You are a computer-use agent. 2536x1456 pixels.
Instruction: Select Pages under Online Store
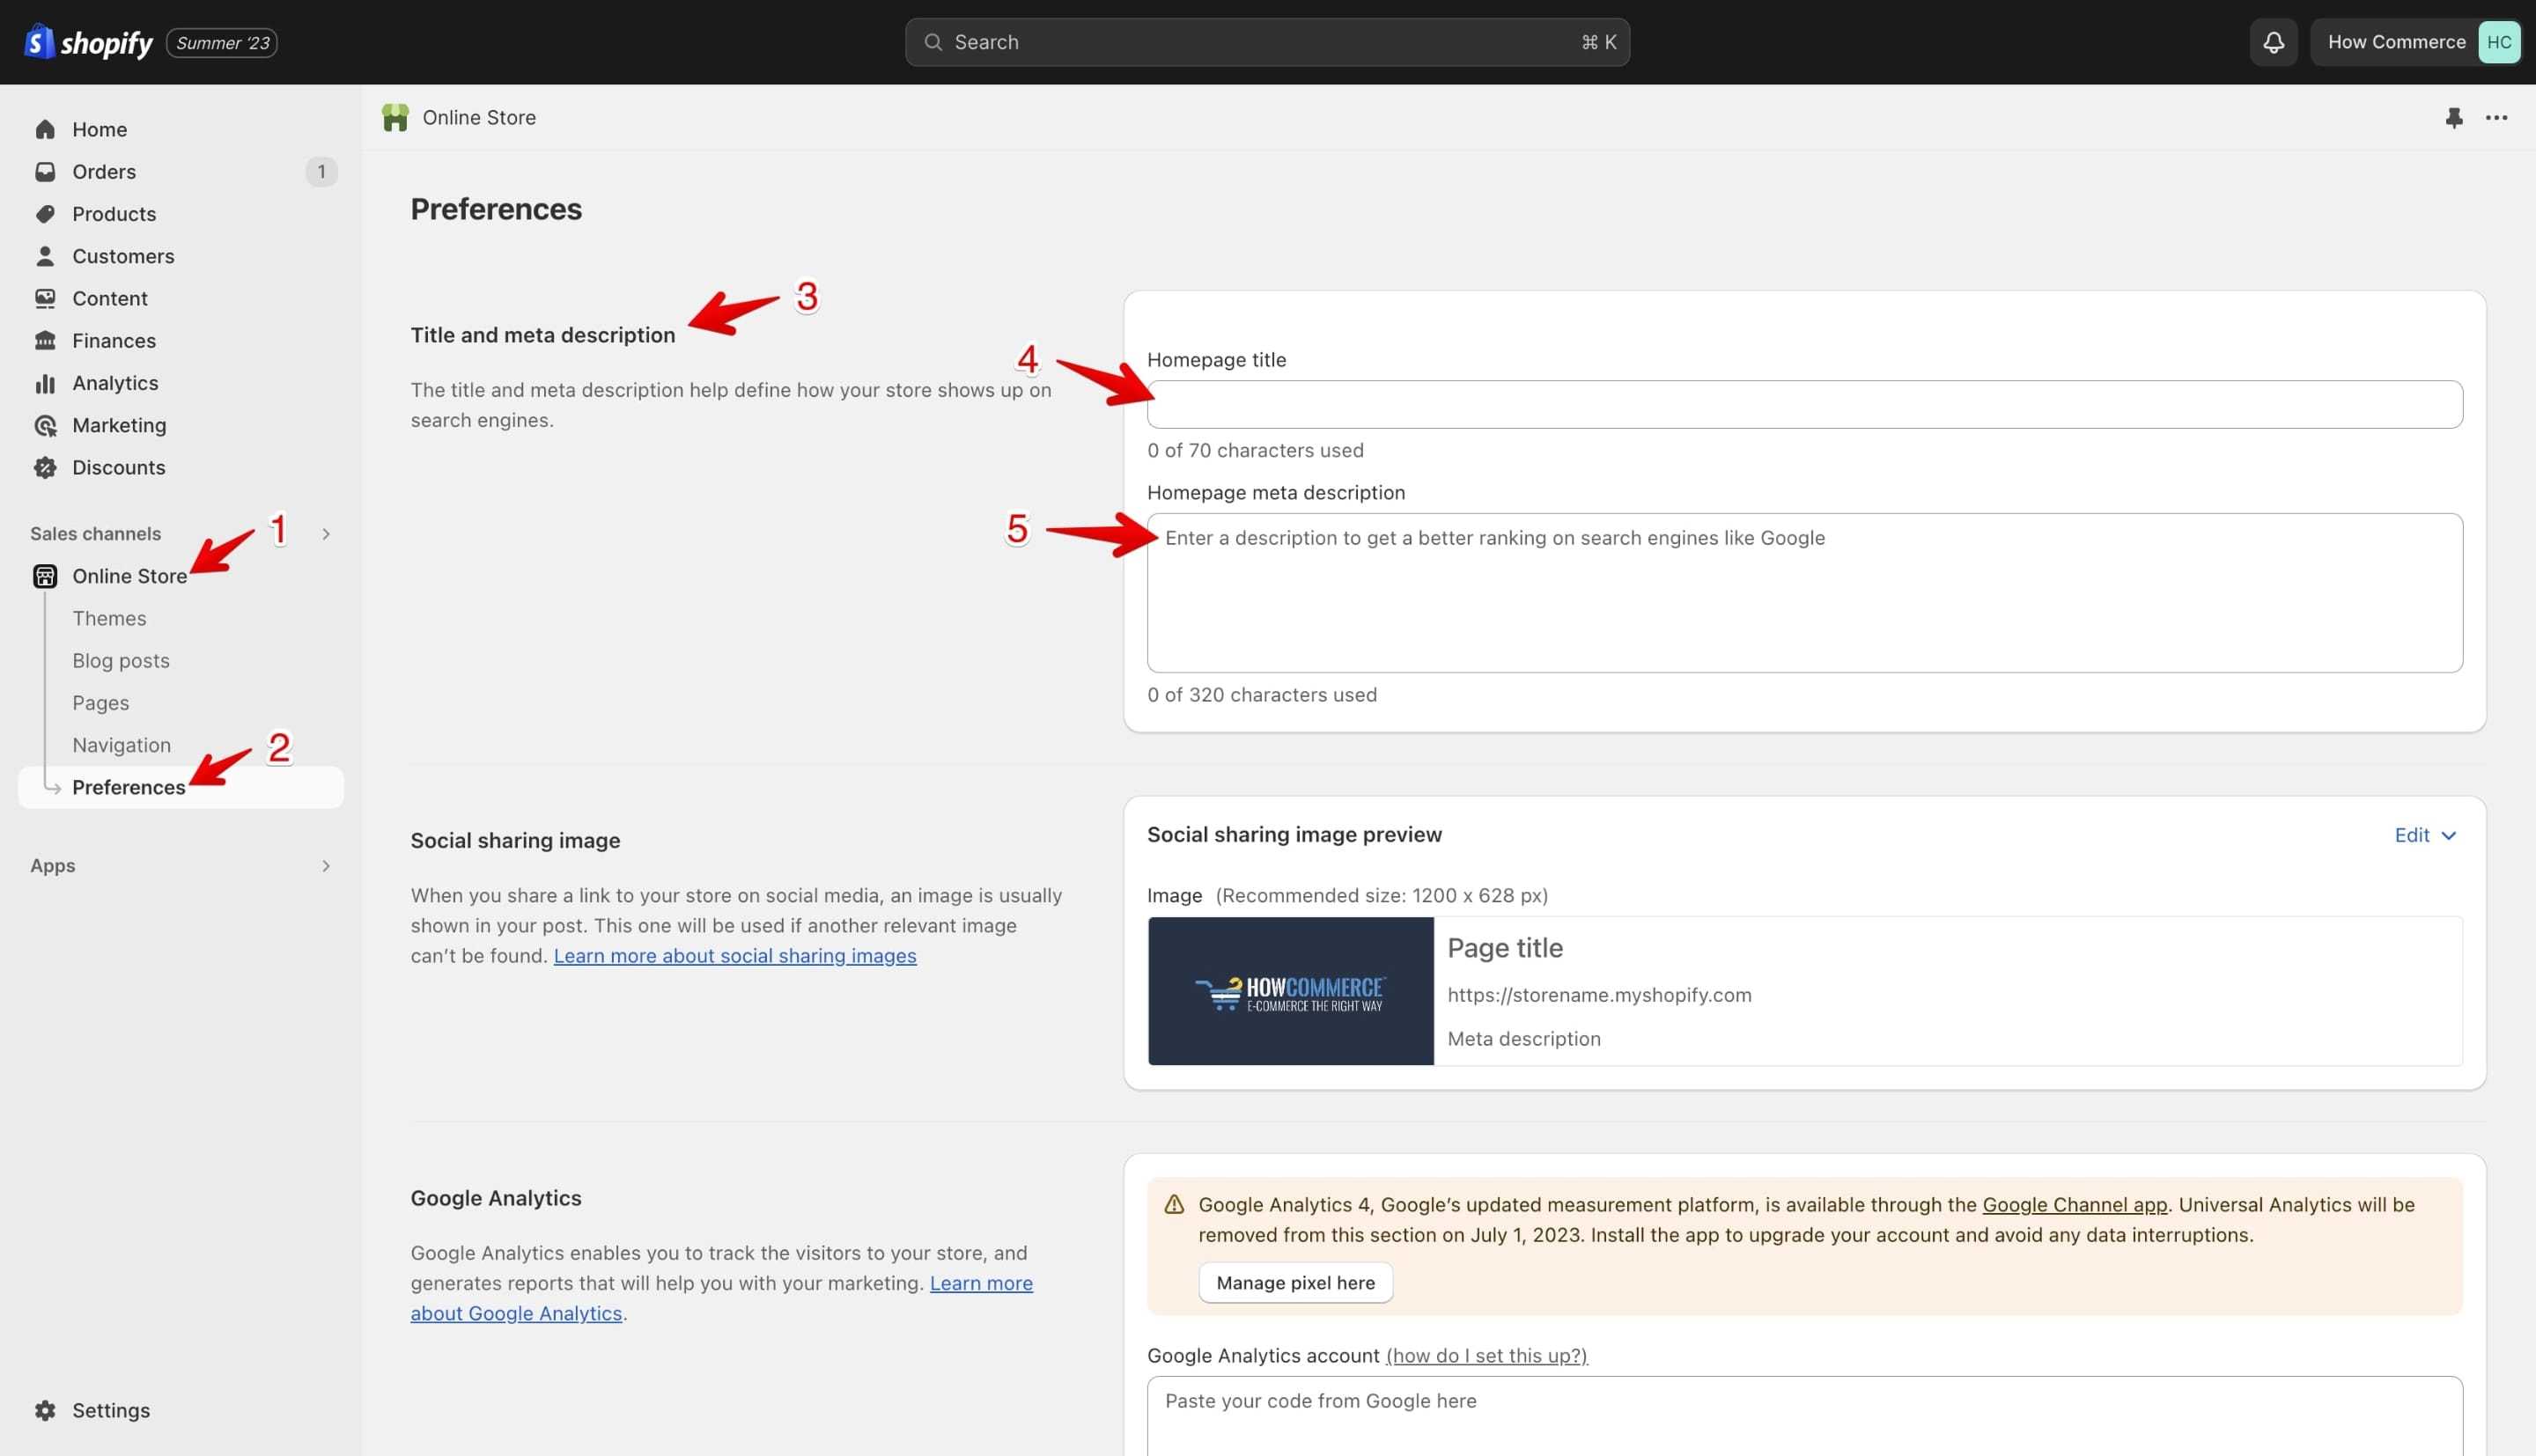click(x=100, y=703)
